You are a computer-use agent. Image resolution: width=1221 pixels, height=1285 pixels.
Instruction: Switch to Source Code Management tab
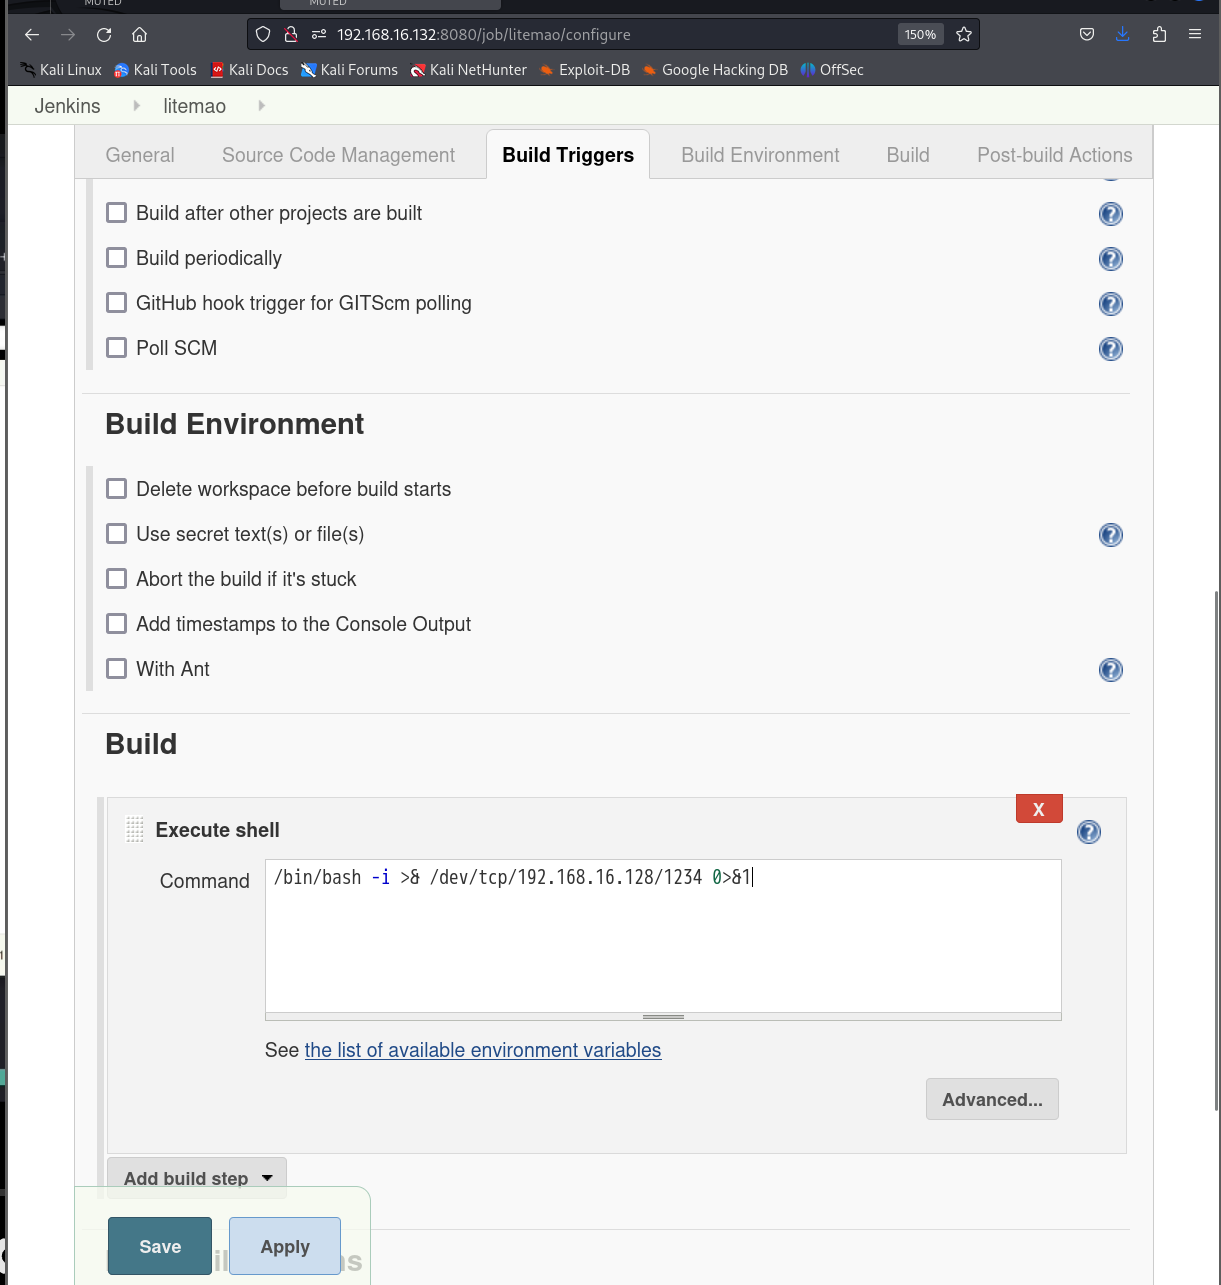[x=338, y=155]
